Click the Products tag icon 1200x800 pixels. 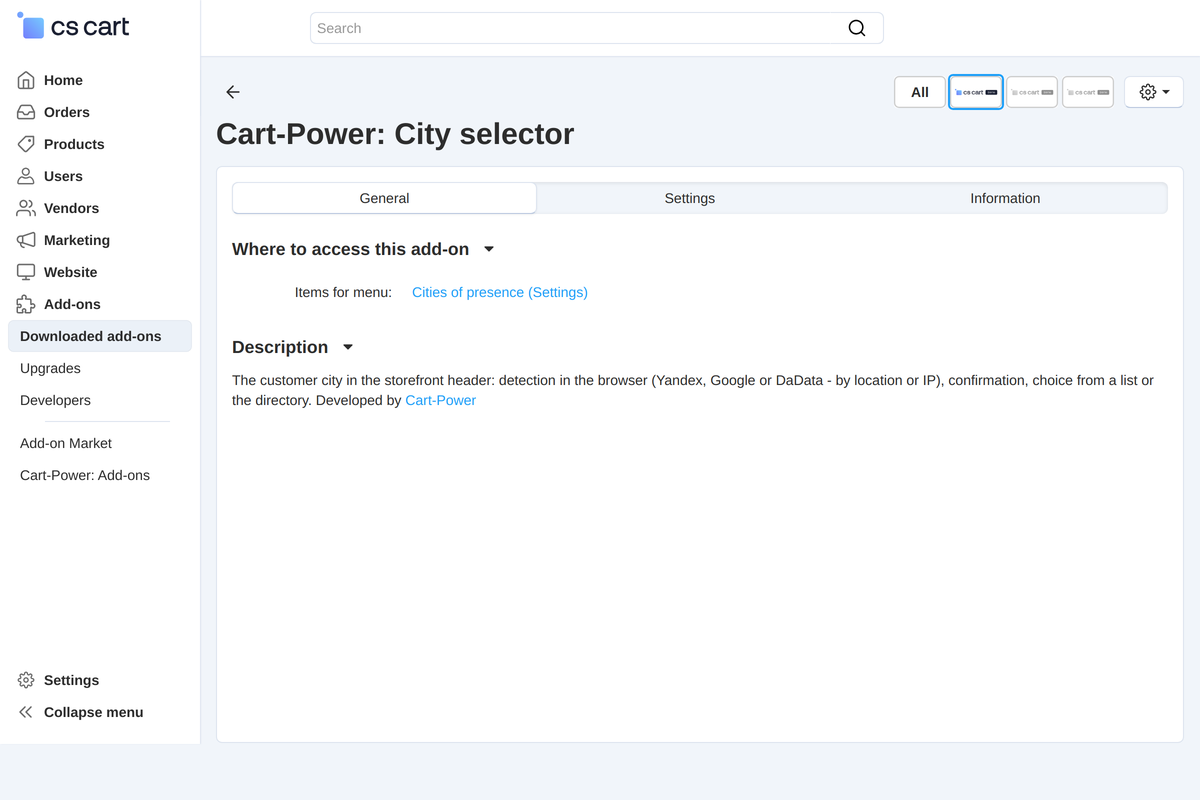point(26,144)
